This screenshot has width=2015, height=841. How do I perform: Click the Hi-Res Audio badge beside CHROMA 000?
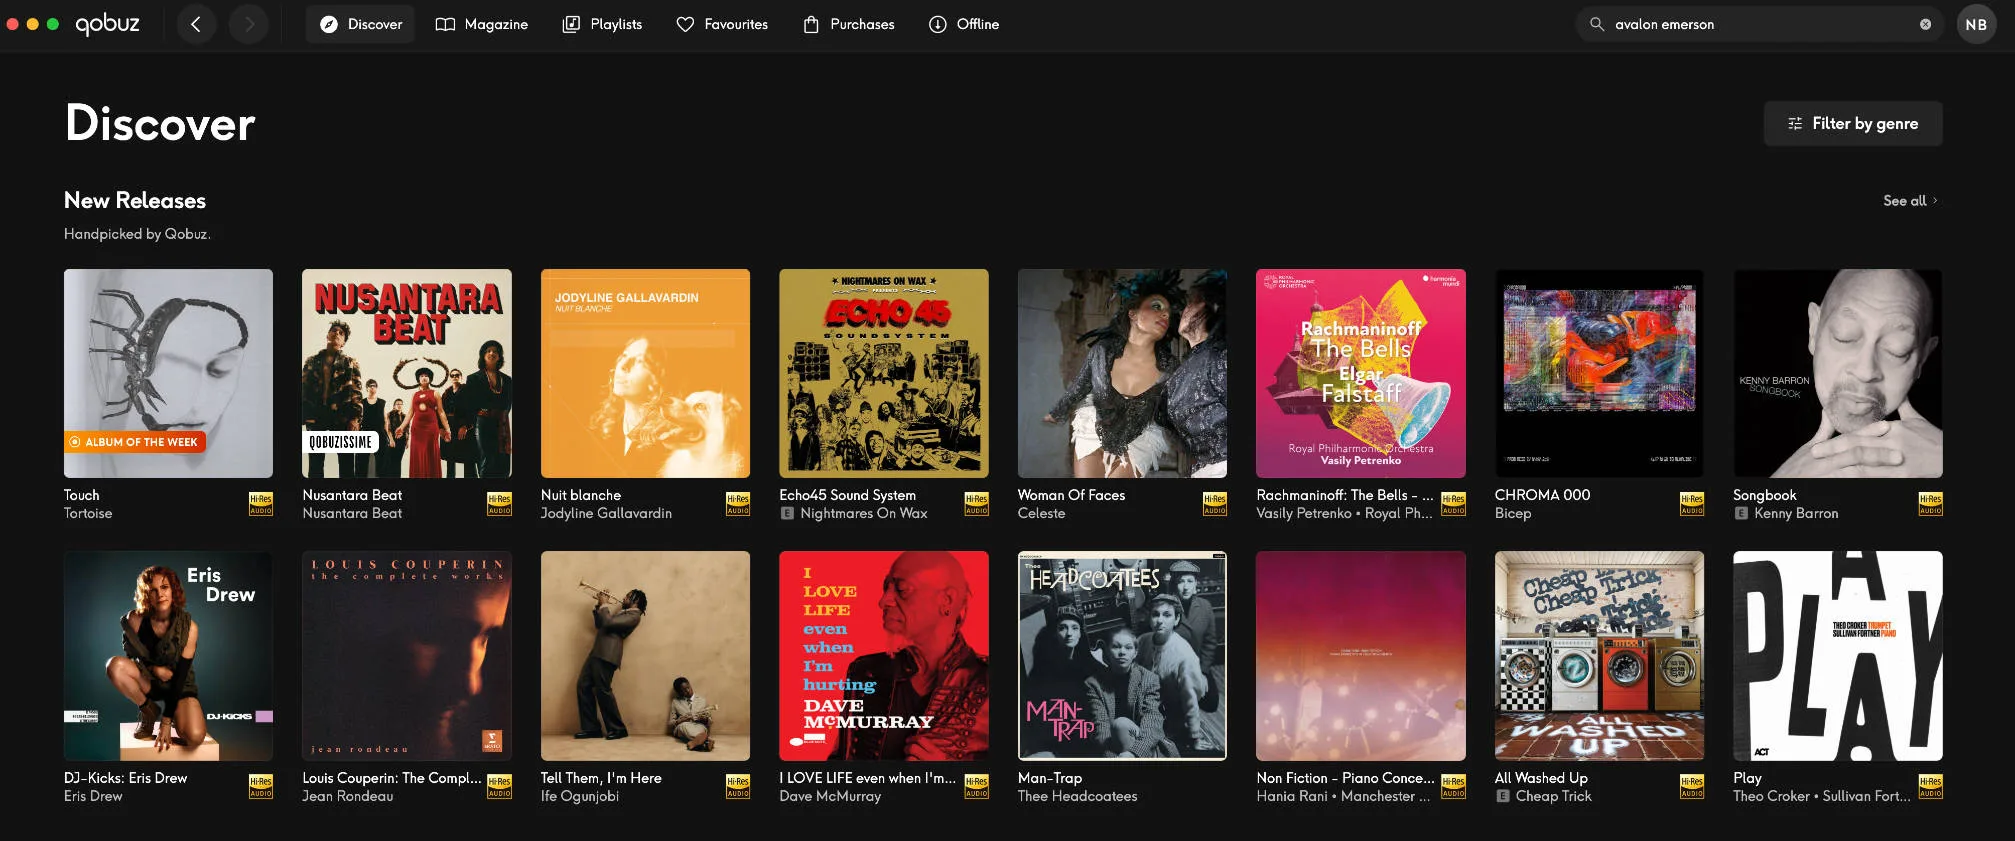coord(1692,504)
